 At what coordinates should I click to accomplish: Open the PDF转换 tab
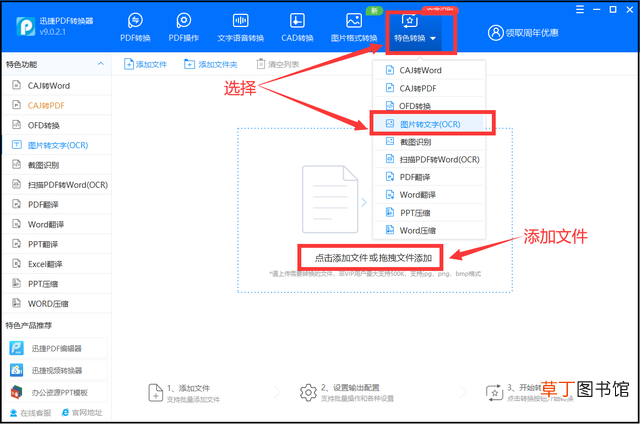[x=135, y=27]
